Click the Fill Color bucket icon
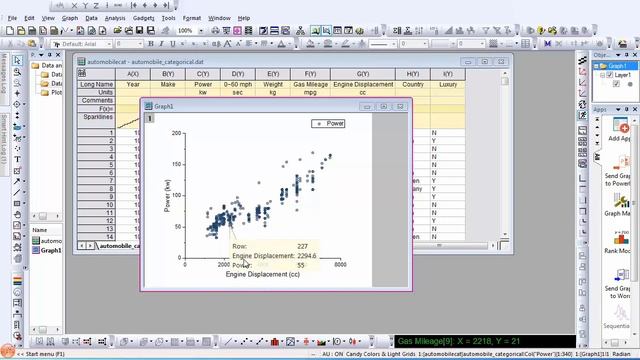Image resolution: width=640 pixels, height=360 pixels. (x=310, y=44)
